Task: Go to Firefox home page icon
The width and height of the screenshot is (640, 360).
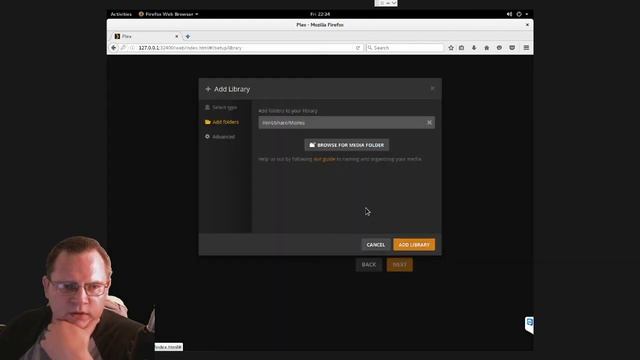Action: click(x=487, y=48)
